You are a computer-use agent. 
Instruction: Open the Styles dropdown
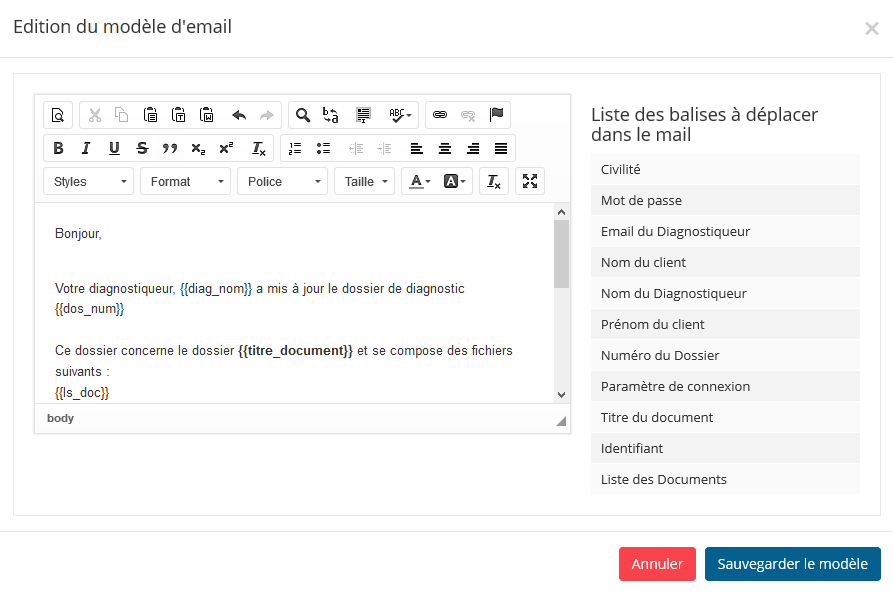pos(88,182)
